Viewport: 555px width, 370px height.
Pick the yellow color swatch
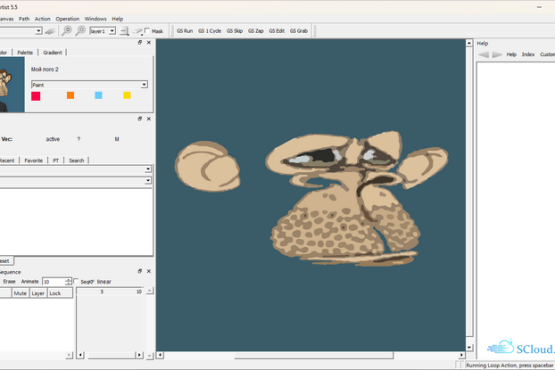127,95
